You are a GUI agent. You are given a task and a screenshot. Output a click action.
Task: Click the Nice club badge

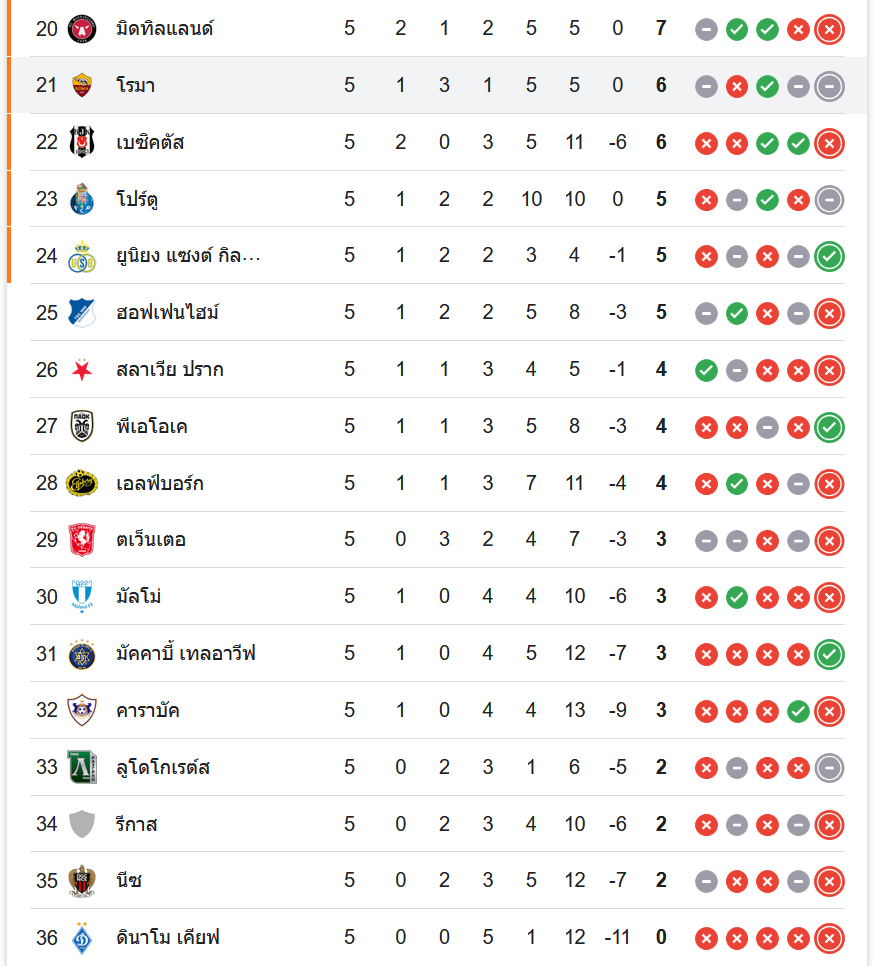click(x=82, y=881)
